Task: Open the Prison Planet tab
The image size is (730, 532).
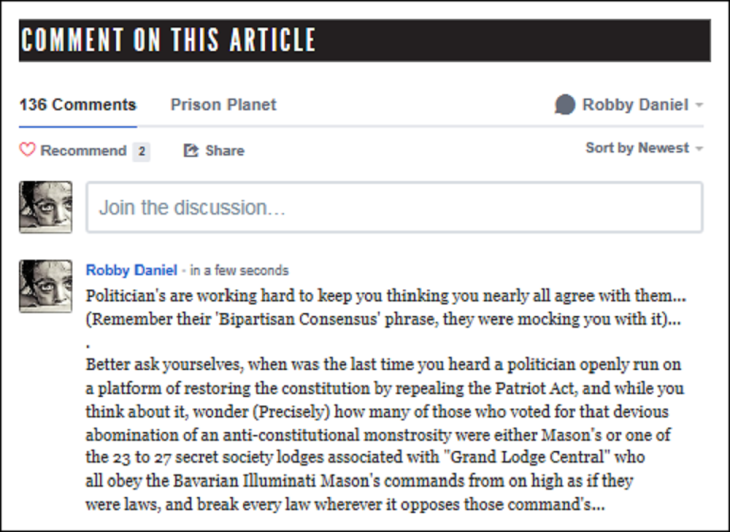Action: point(223,104)
